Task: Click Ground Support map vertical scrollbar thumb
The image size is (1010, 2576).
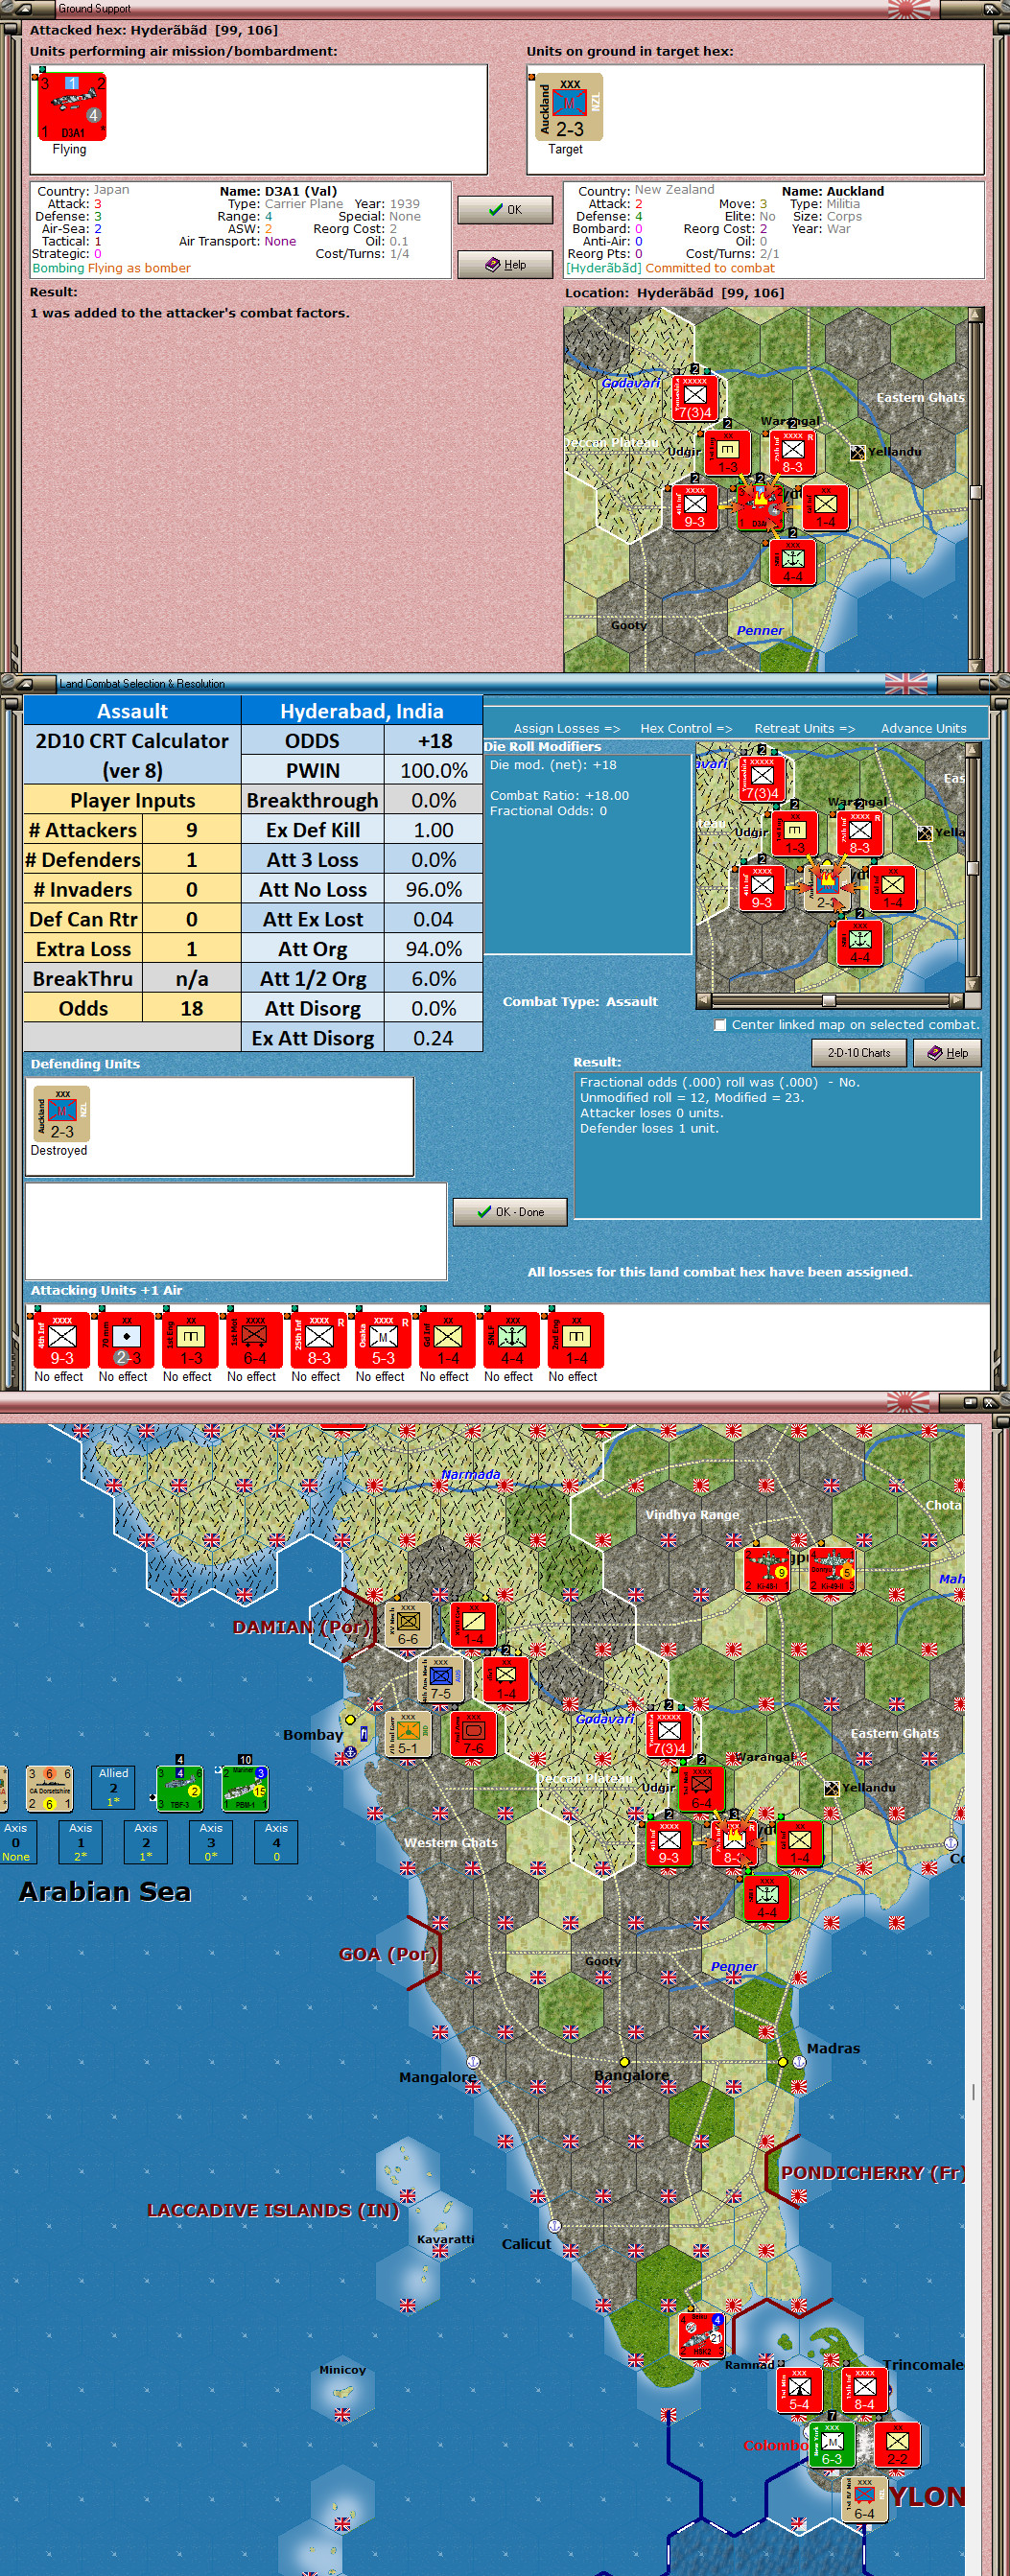Action: tap(975, 491)
